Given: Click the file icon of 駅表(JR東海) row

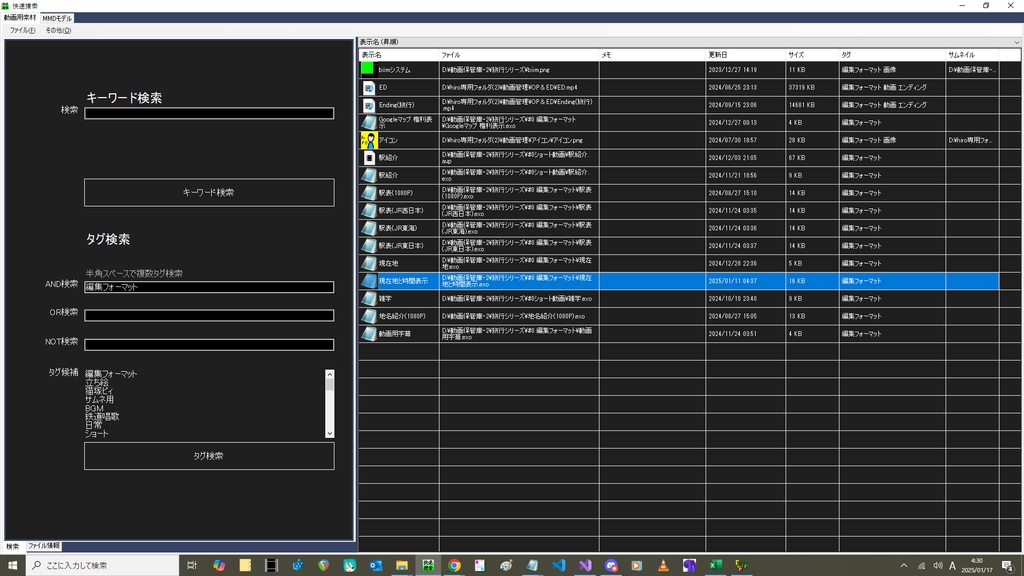Looking at the screenshot, I should [x=369, y=228].
